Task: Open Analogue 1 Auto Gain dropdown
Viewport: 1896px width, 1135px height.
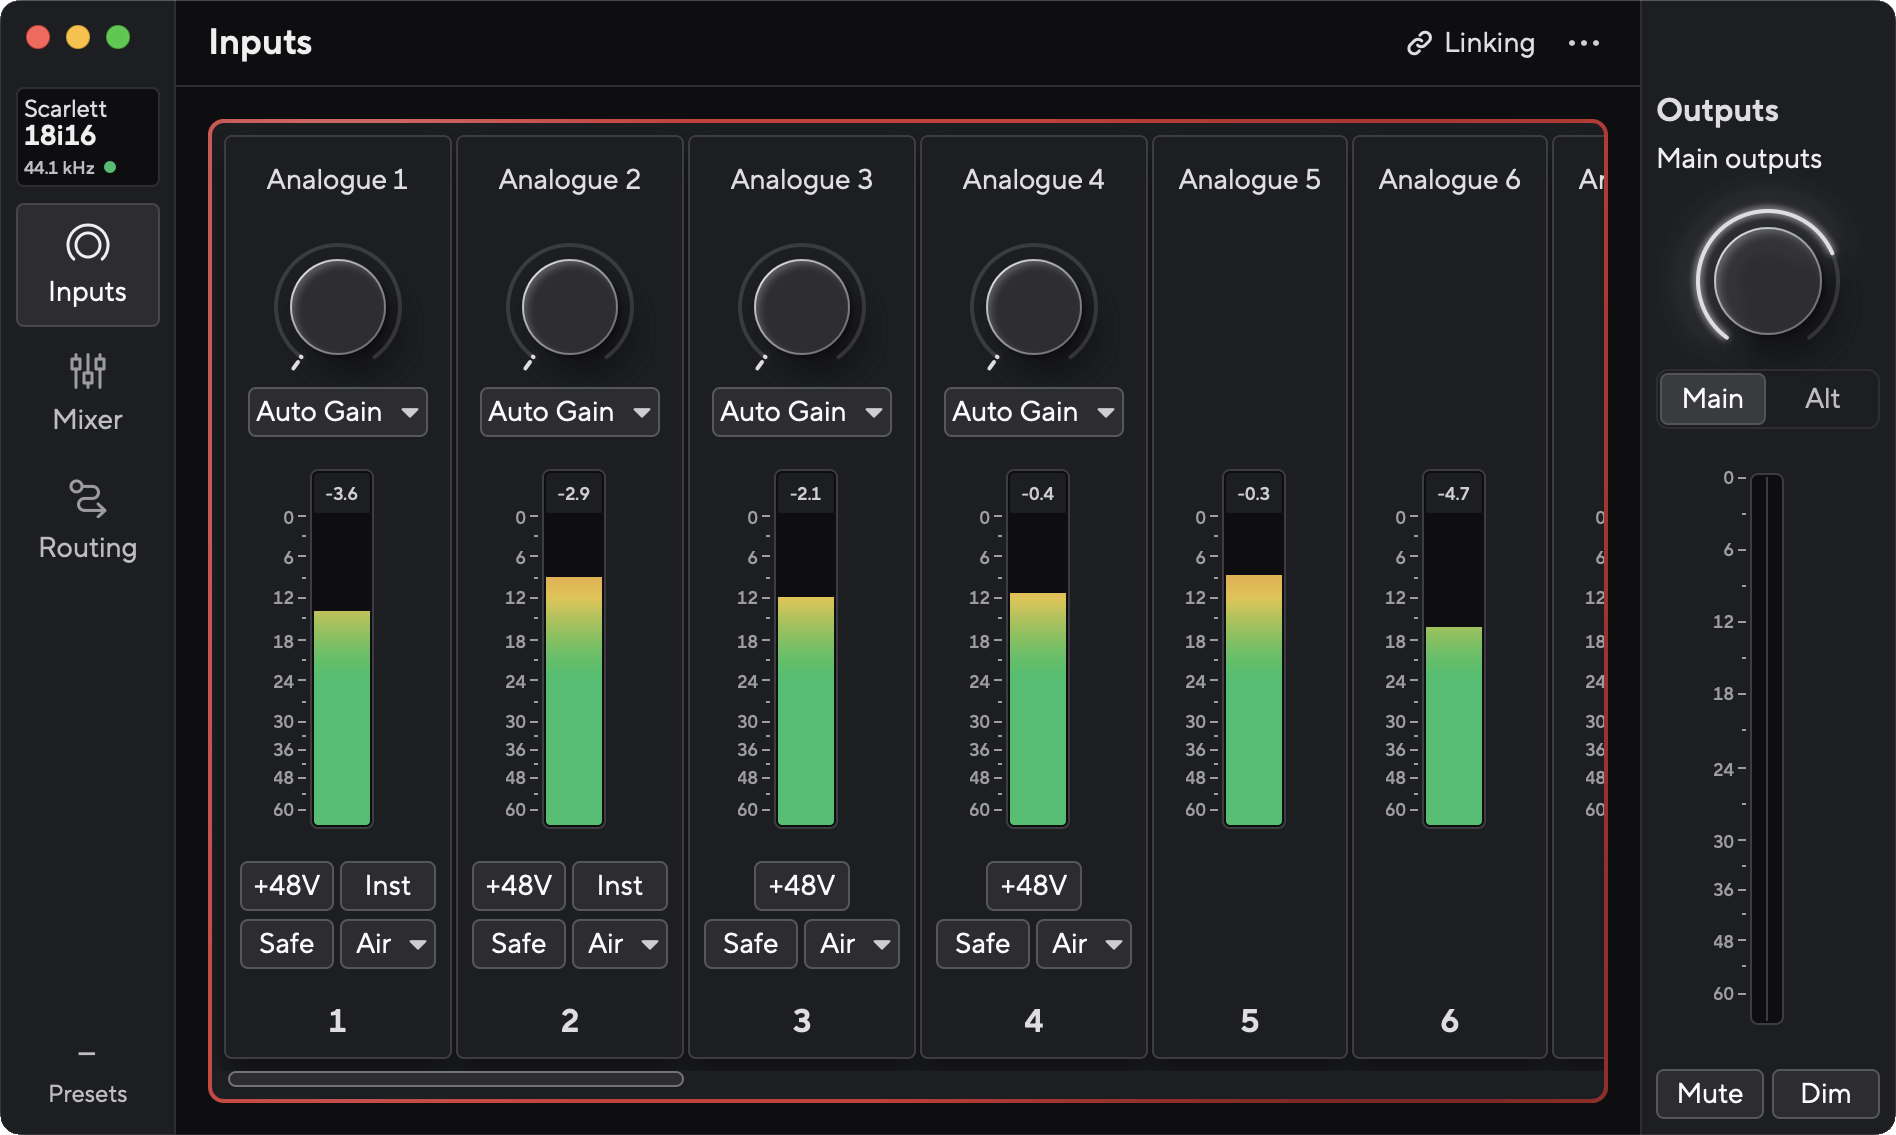Action: click(338, 412)
